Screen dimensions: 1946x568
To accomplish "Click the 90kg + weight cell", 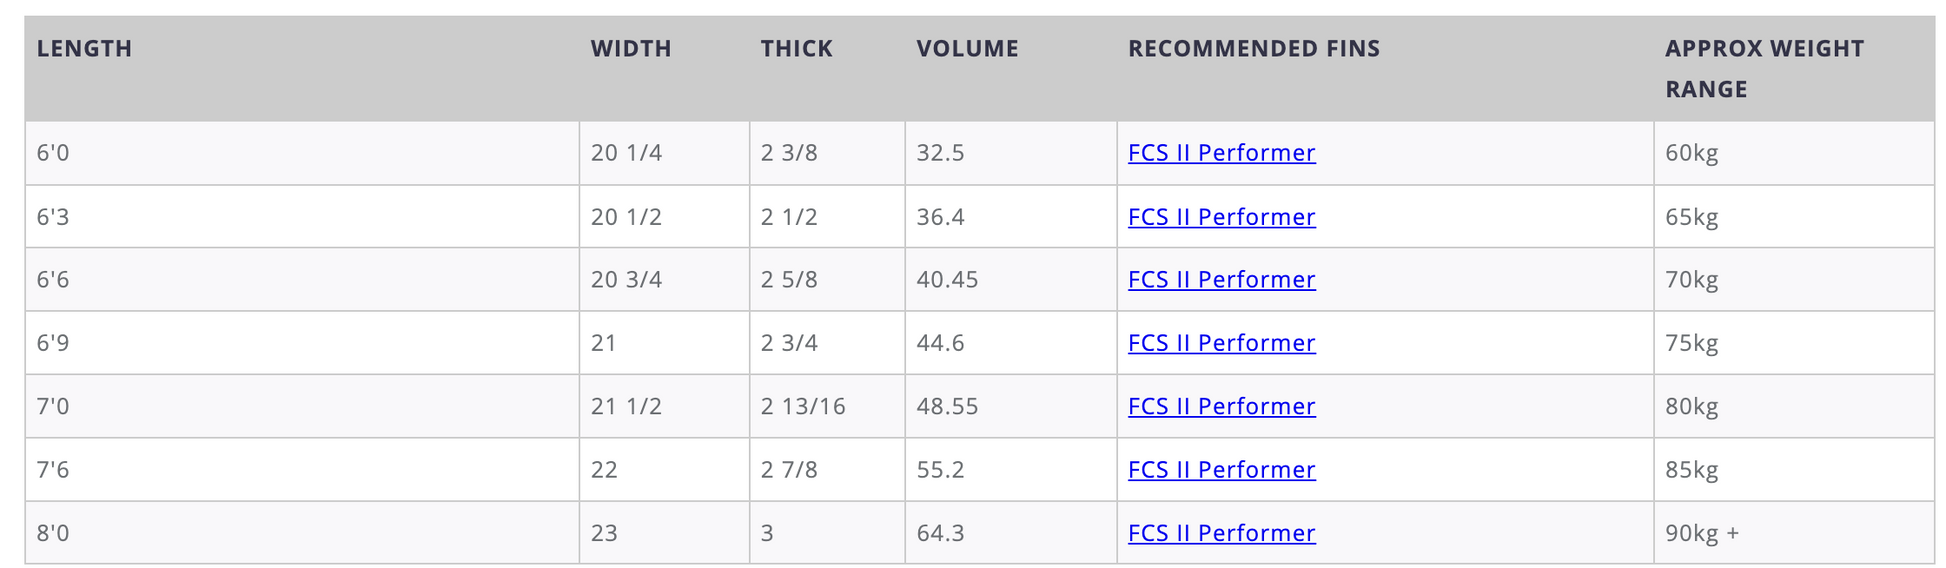I will pos(1794,533).
